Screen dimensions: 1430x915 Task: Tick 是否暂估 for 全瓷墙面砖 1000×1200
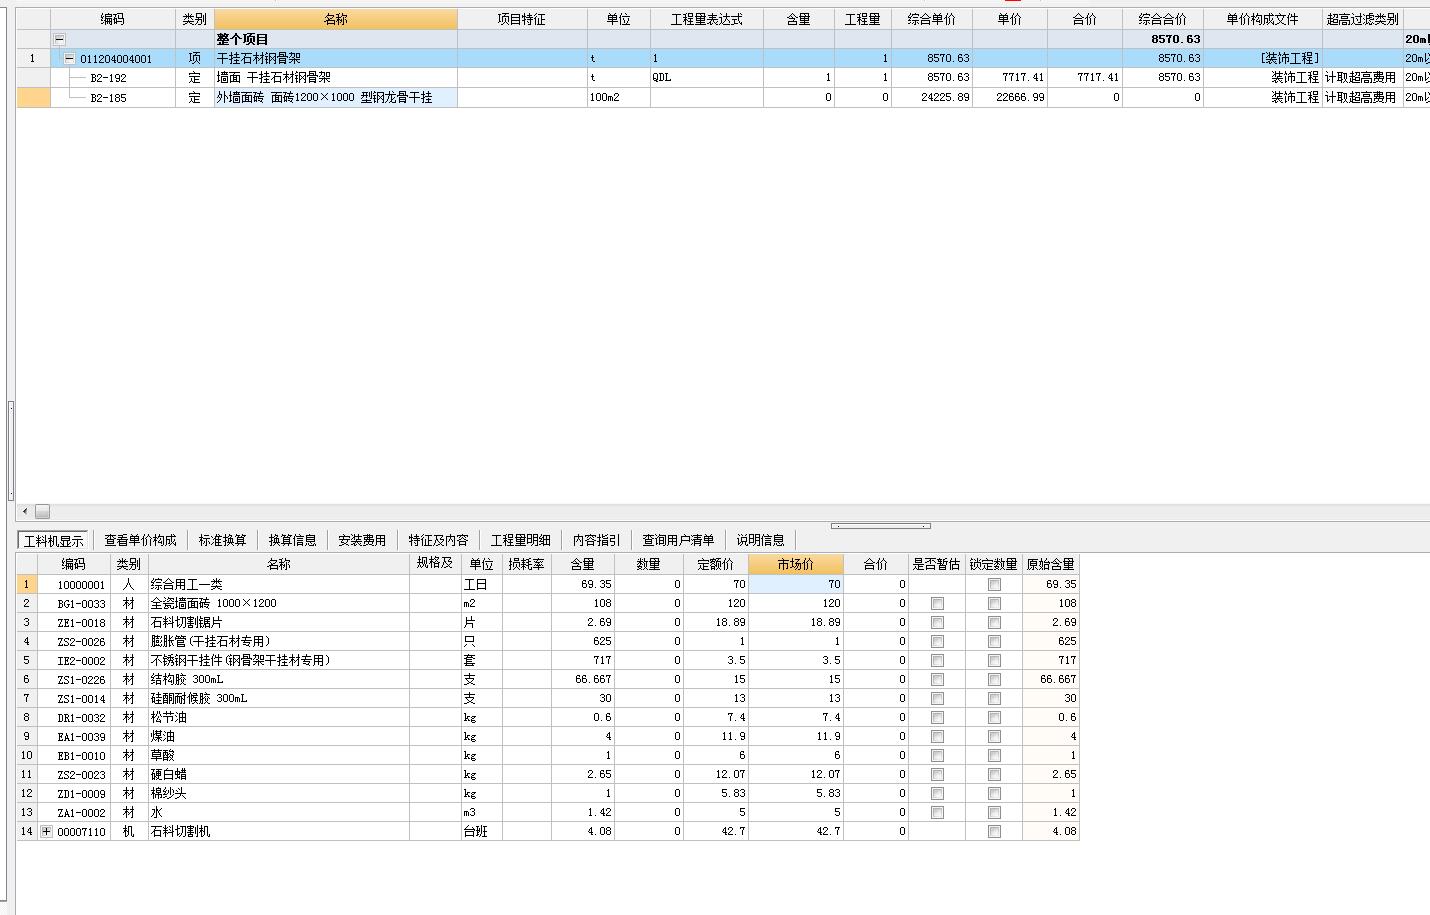click(x=937, y=603)
